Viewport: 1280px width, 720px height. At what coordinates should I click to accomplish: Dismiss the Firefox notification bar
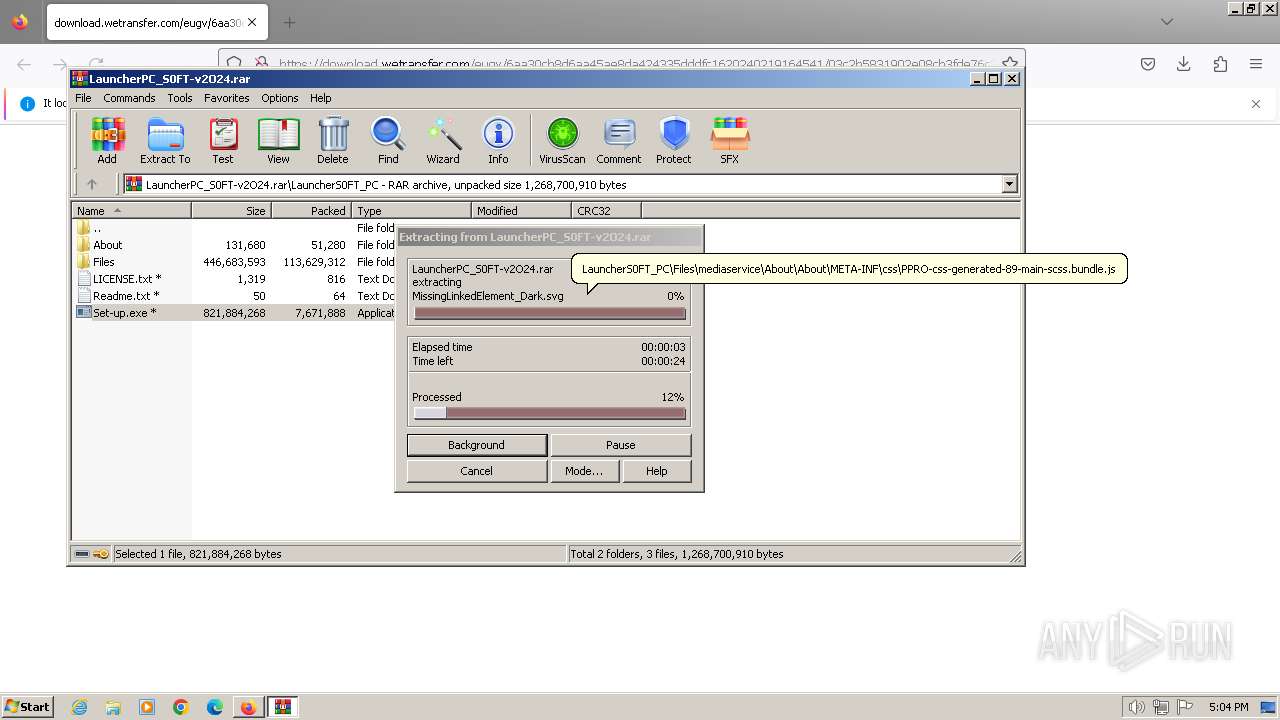click(x=1256, y=103)
